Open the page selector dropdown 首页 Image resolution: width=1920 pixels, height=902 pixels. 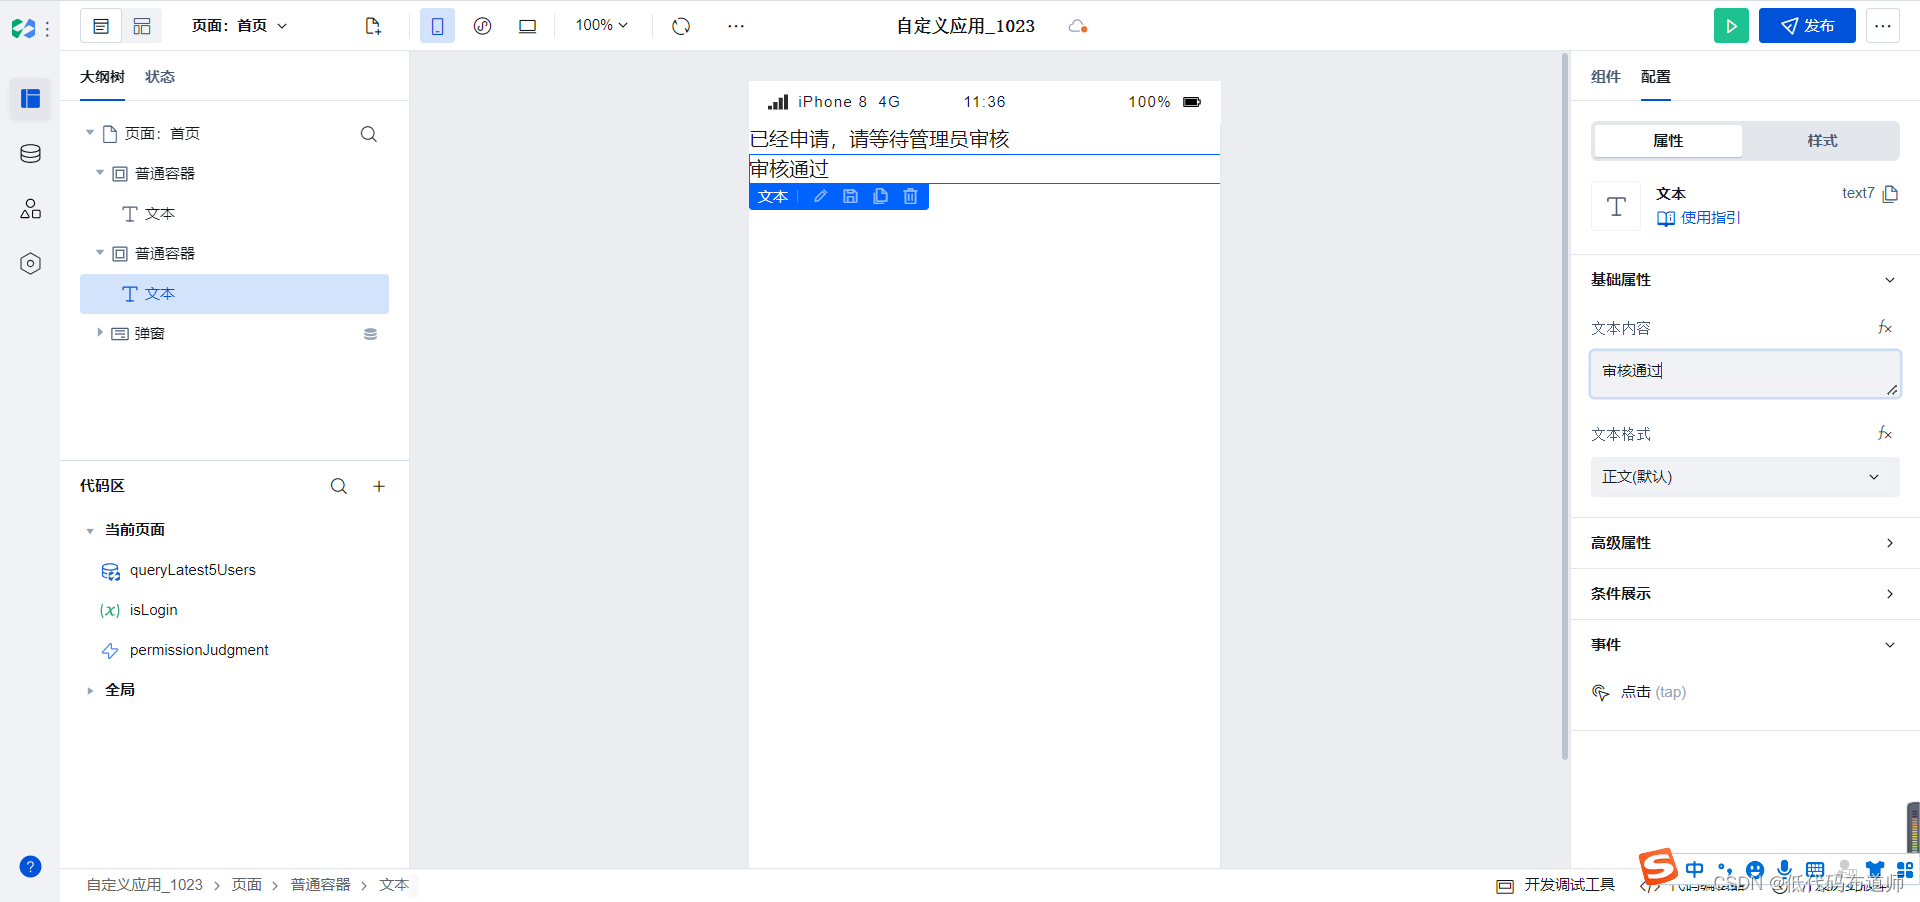239,26
